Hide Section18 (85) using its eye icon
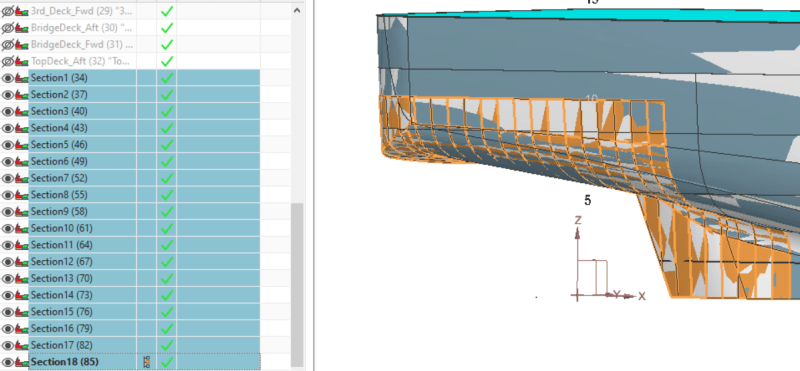 point(7,362)
